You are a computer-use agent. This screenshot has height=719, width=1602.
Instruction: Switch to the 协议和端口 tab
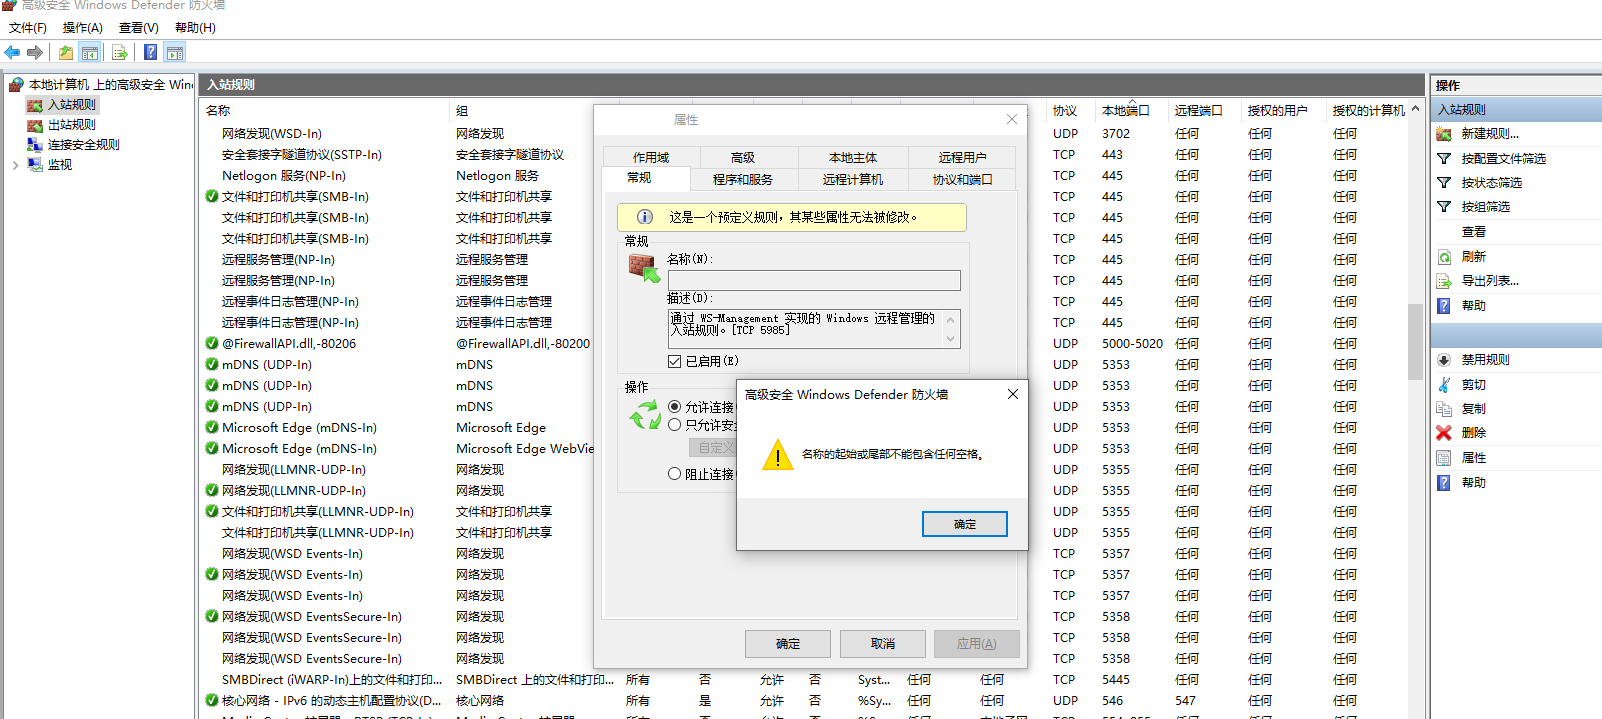click(x=963, y=179)
